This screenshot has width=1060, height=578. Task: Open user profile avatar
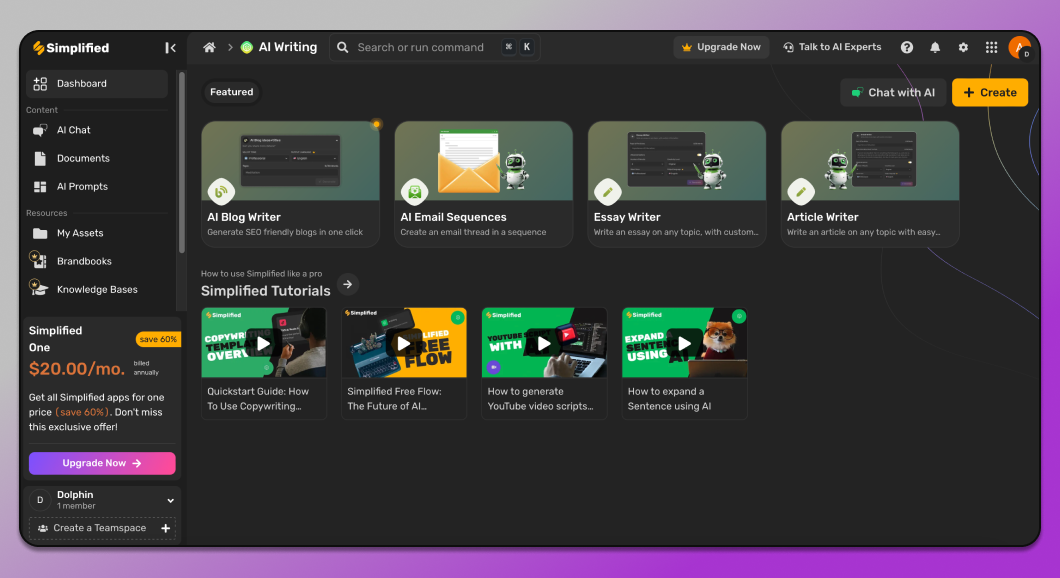[x=1019, y=47]
